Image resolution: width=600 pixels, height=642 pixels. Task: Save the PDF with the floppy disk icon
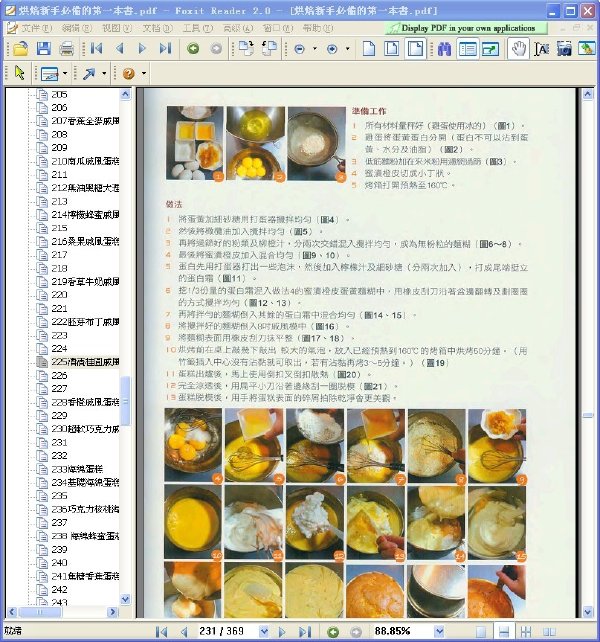click(x=43, y=49)
